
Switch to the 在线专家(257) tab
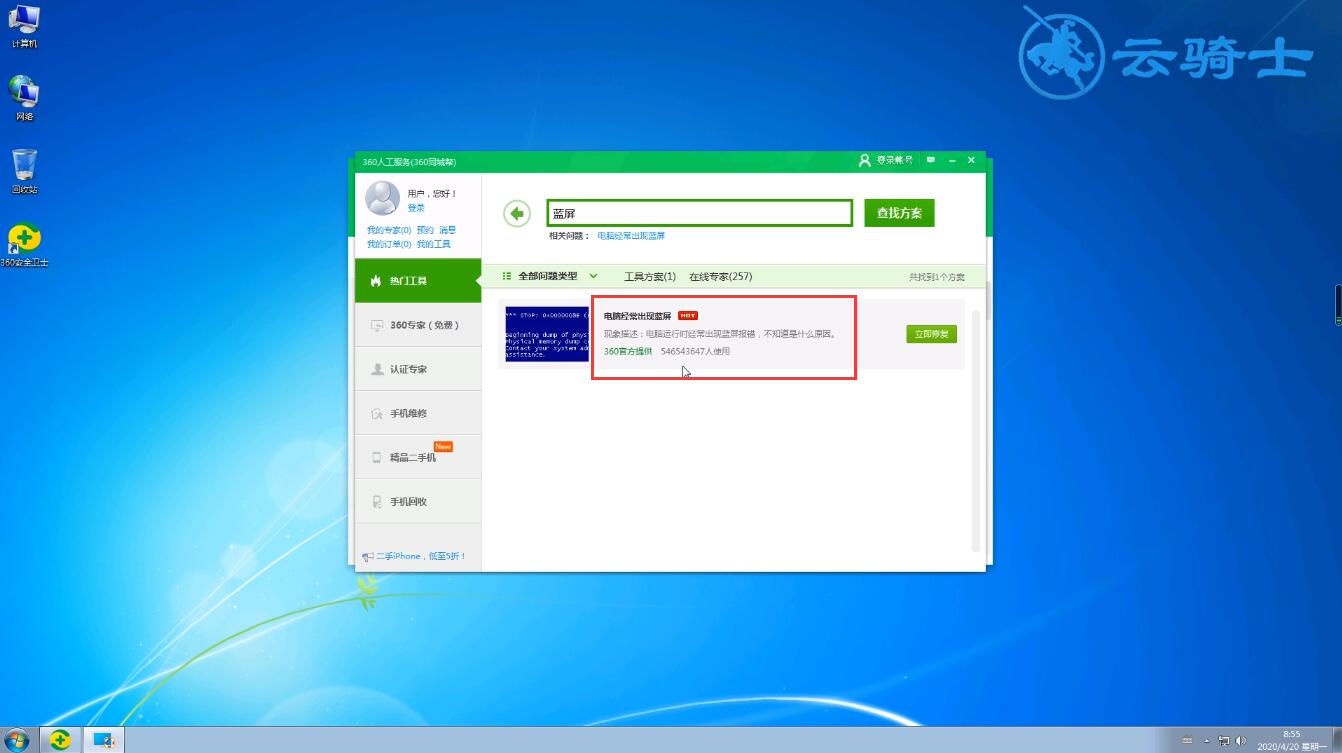[x=721, y=276]
